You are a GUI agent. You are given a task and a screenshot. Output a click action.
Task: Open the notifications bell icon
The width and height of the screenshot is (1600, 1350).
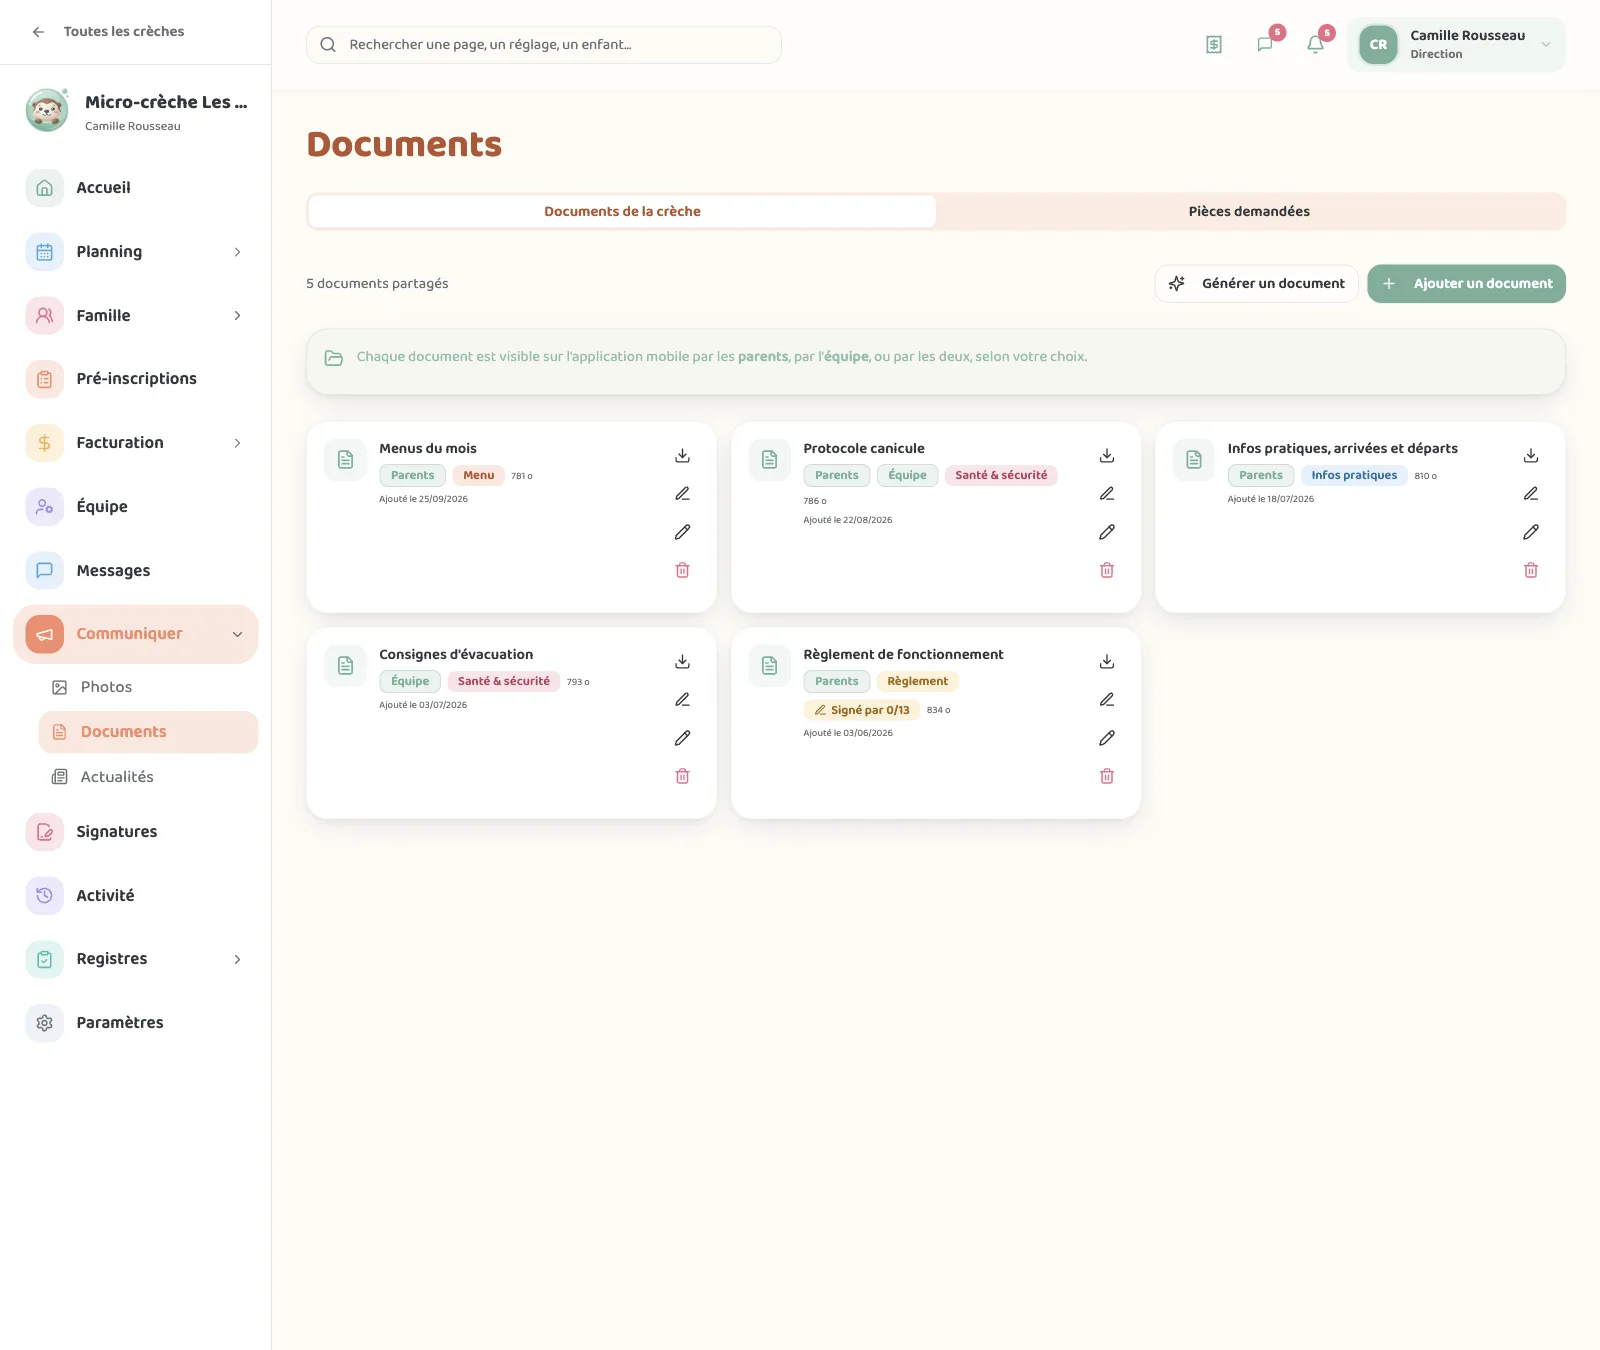click(1316, 44)
